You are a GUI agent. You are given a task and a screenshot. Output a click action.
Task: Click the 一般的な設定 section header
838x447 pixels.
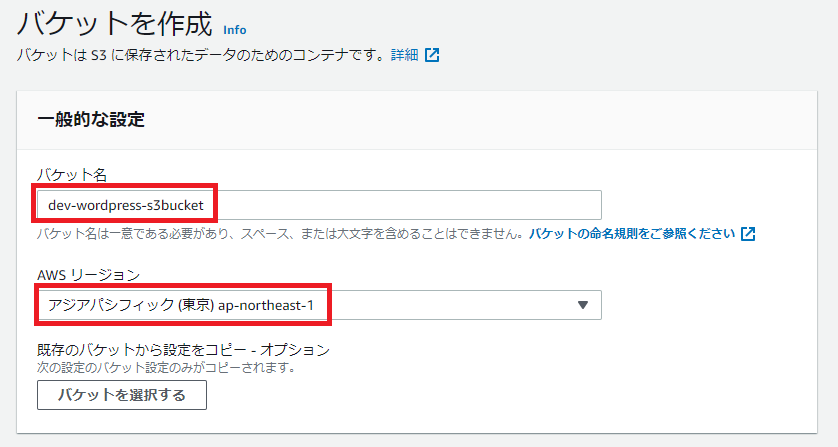point(91,120)
